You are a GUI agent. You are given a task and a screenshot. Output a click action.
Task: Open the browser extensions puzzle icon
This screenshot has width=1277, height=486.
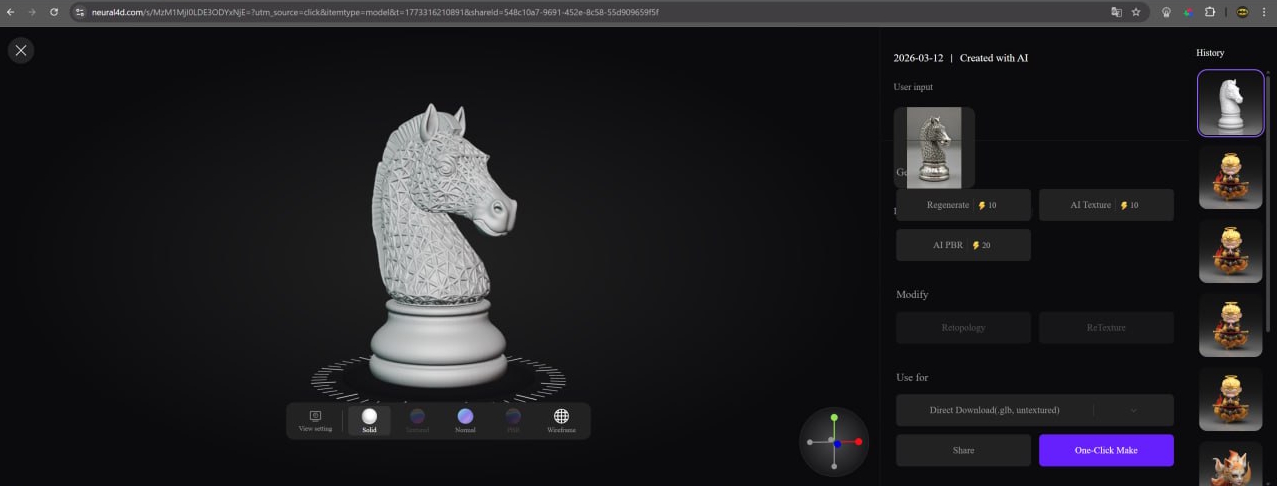click(x=1210, y=12)
